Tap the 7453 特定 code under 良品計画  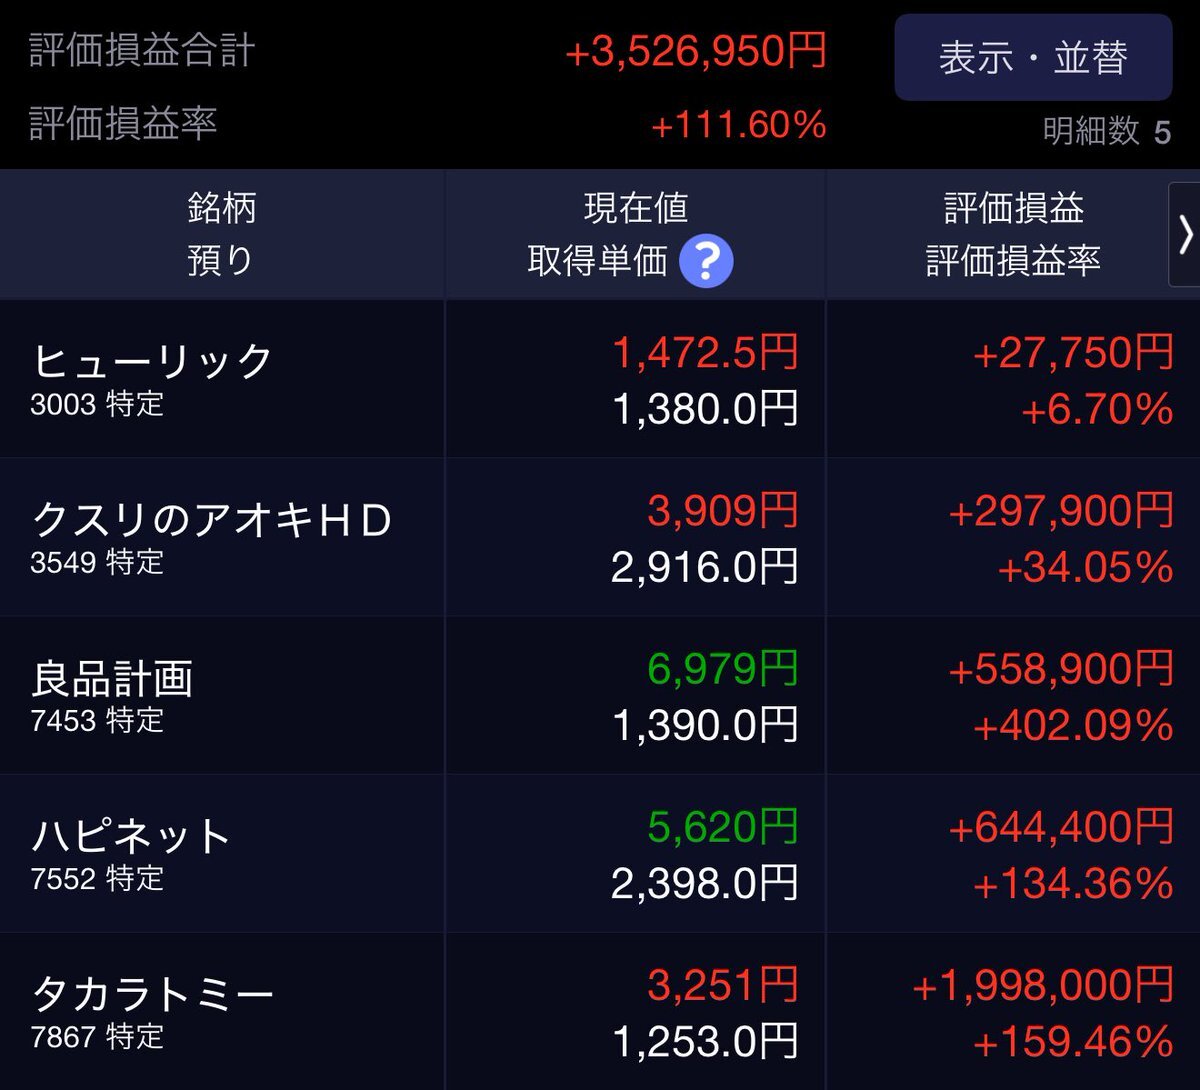coord(97,721)
